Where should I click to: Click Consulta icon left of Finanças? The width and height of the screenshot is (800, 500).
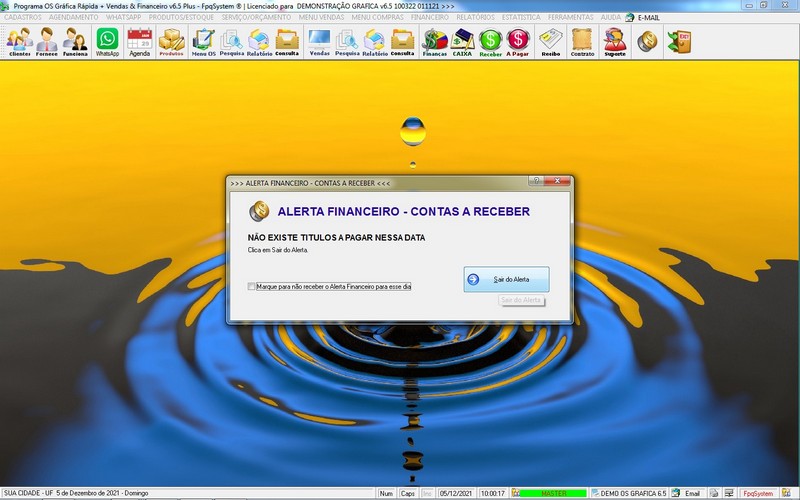point(403,42)
